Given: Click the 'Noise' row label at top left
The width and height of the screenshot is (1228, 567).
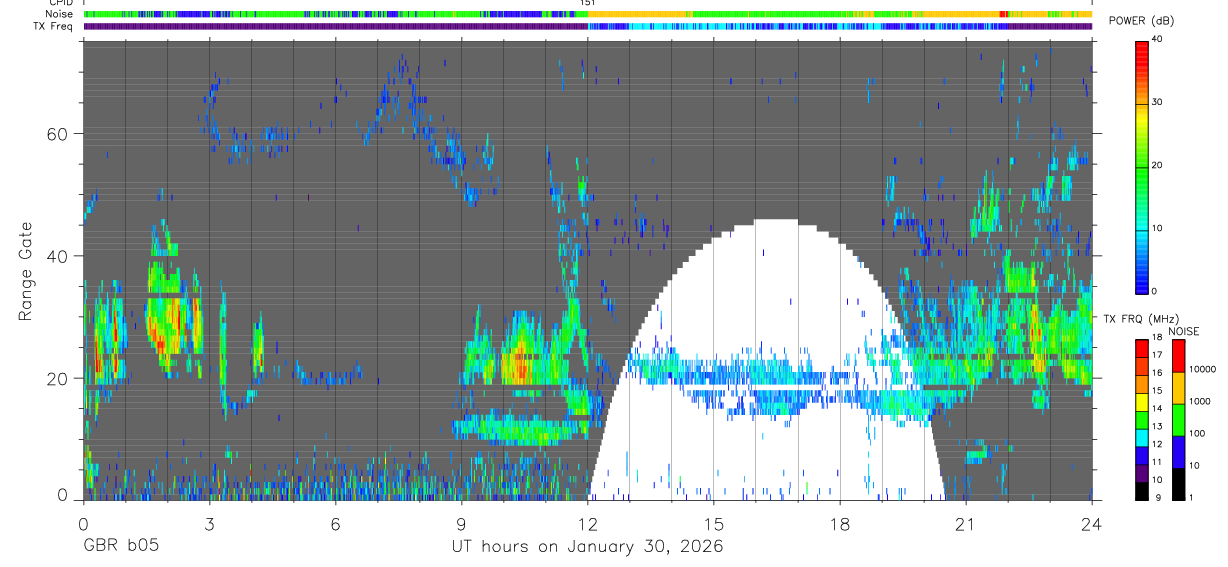Looking at the screenshot, I should [x=60, y=14].
